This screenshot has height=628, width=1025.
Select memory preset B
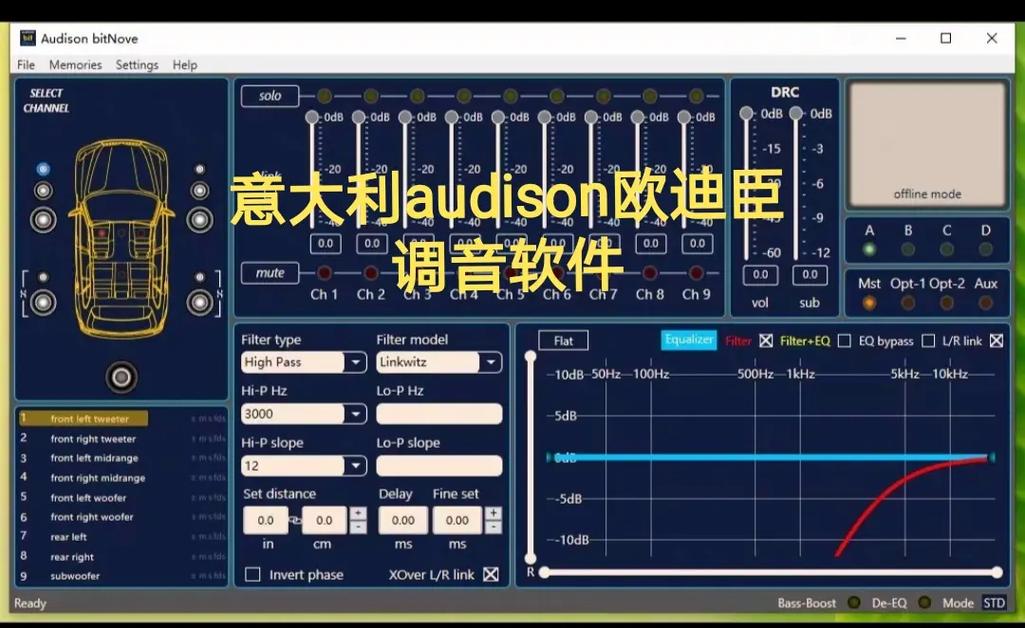[x=908, y=249]
